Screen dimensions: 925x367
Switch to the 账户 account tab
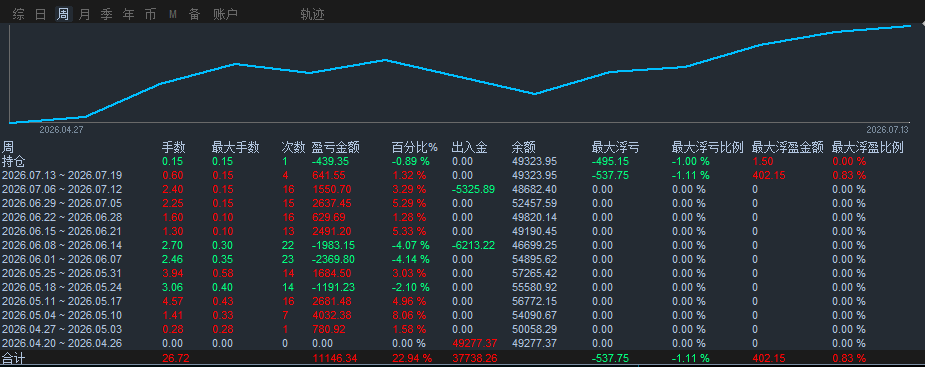[x=225, y=14]
